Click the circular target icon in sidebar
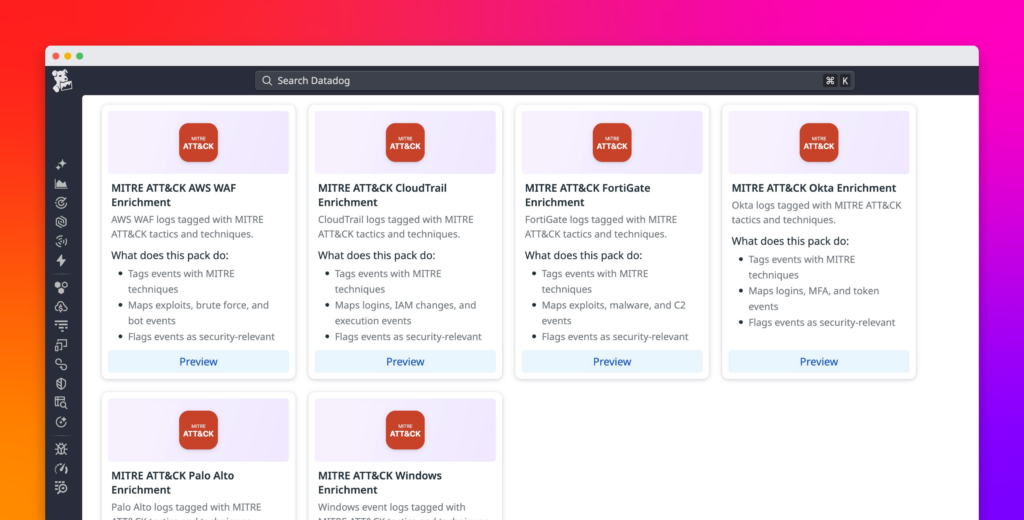 click(x=61, y=203)
